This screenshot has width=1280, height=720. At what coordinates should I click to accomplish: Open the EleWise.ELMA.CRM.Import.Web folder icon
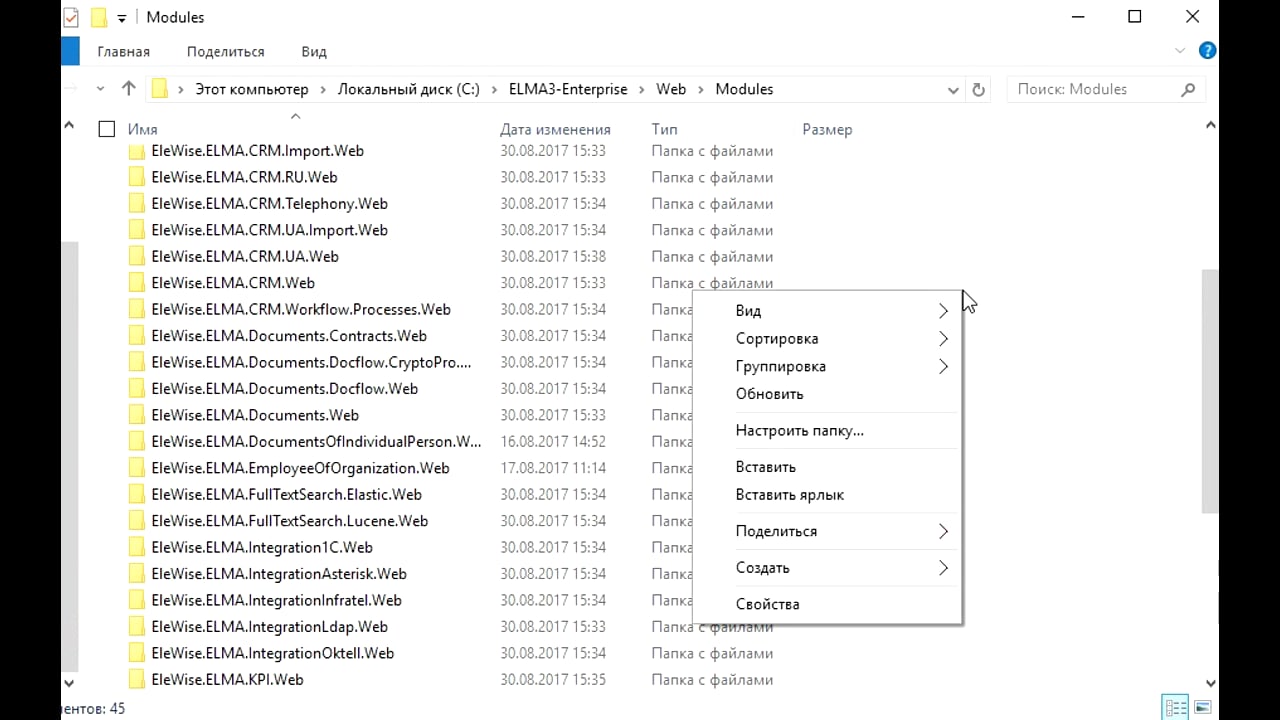pos(136,151)
